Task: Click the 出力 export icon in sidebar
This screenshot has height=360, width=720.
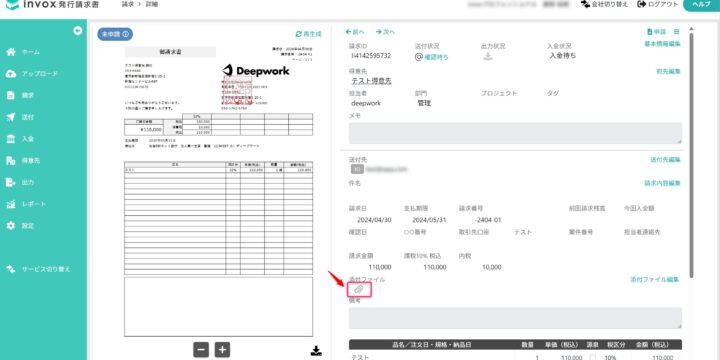Action: (11, 182)
